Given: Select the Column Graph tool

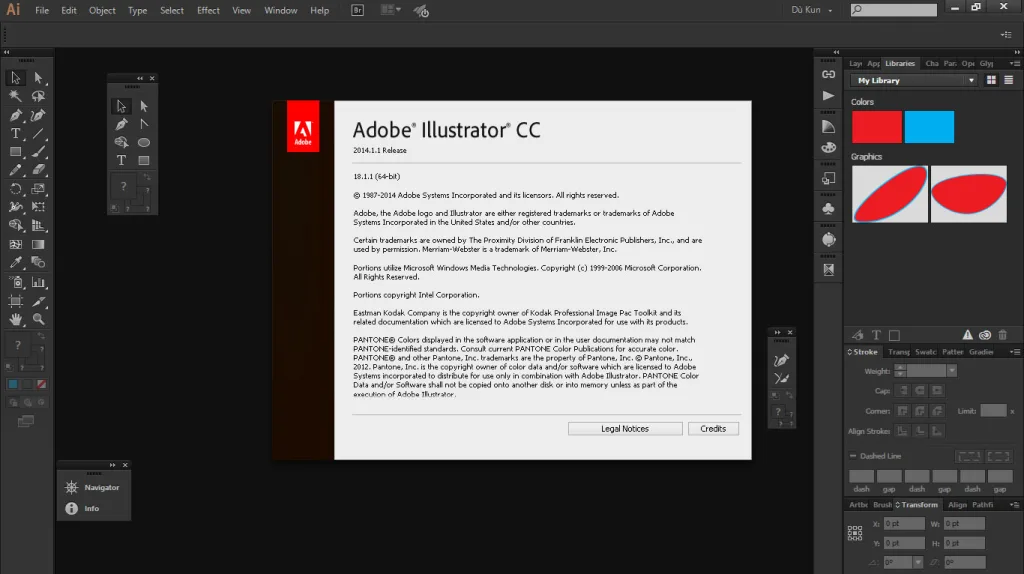Looking at the screenshot, I should point(38,282).
